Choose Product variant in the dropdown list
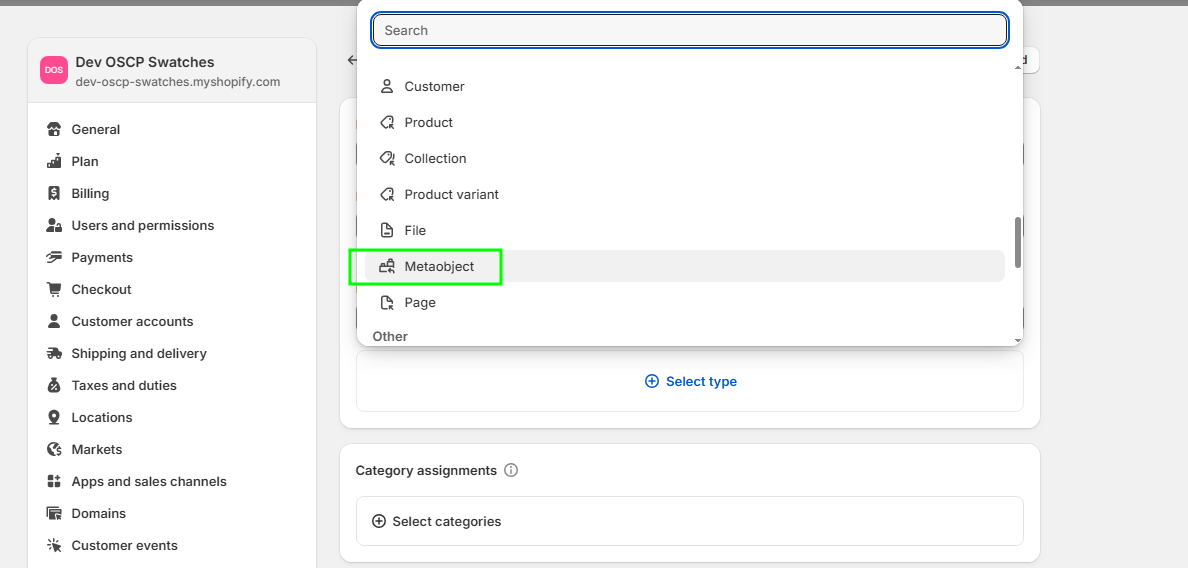Screen dimensions: 1188x568 (451, 195)
